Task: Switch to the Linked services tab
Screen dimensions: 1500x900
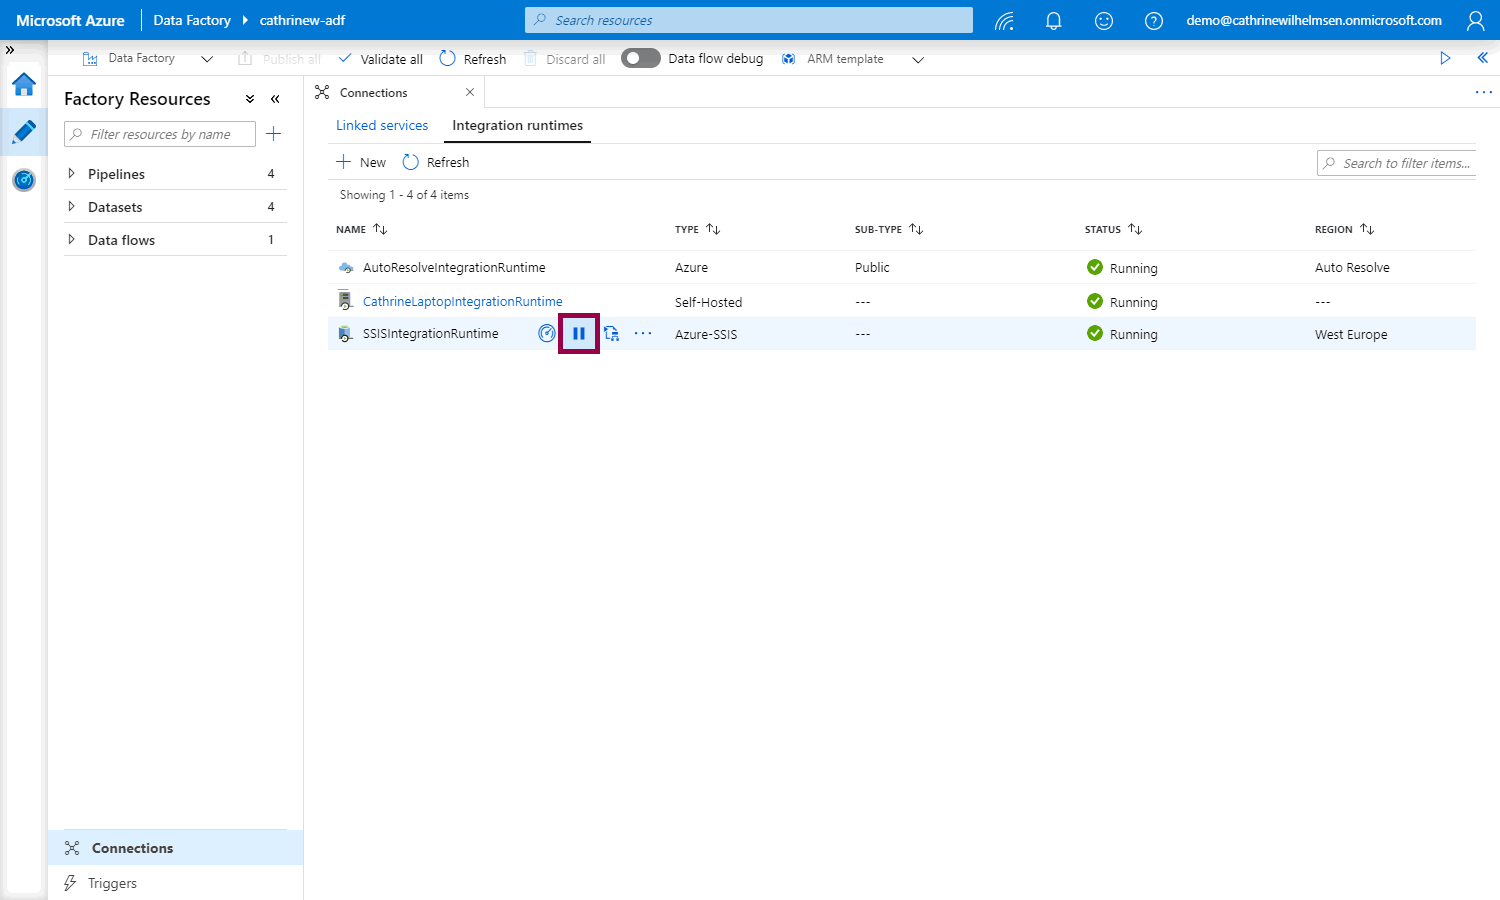Action: [x=381, y=126]
